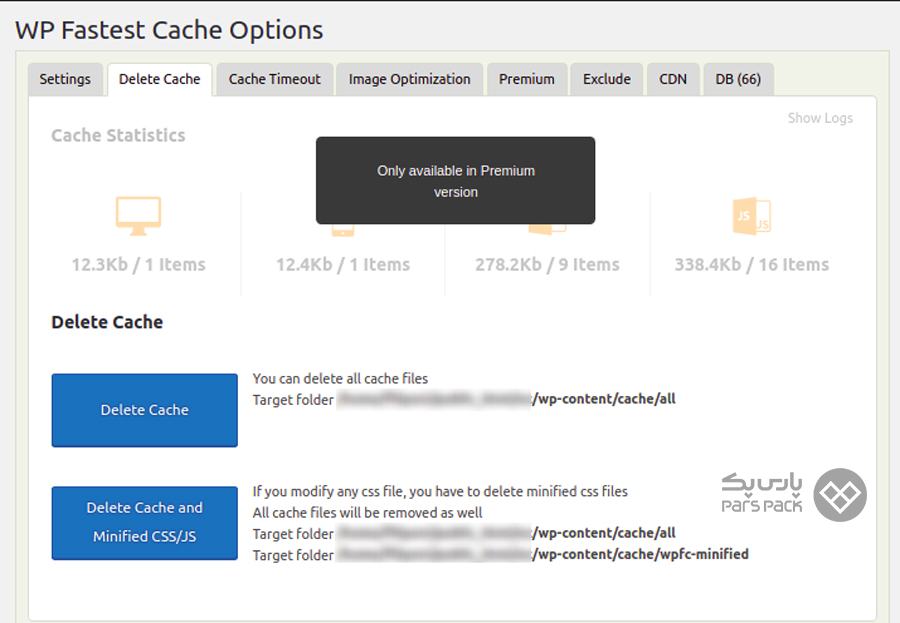Viewport: 900px width, 623px height.
Task: Click the Cache Statistics heading
Action: pos(118,136)
